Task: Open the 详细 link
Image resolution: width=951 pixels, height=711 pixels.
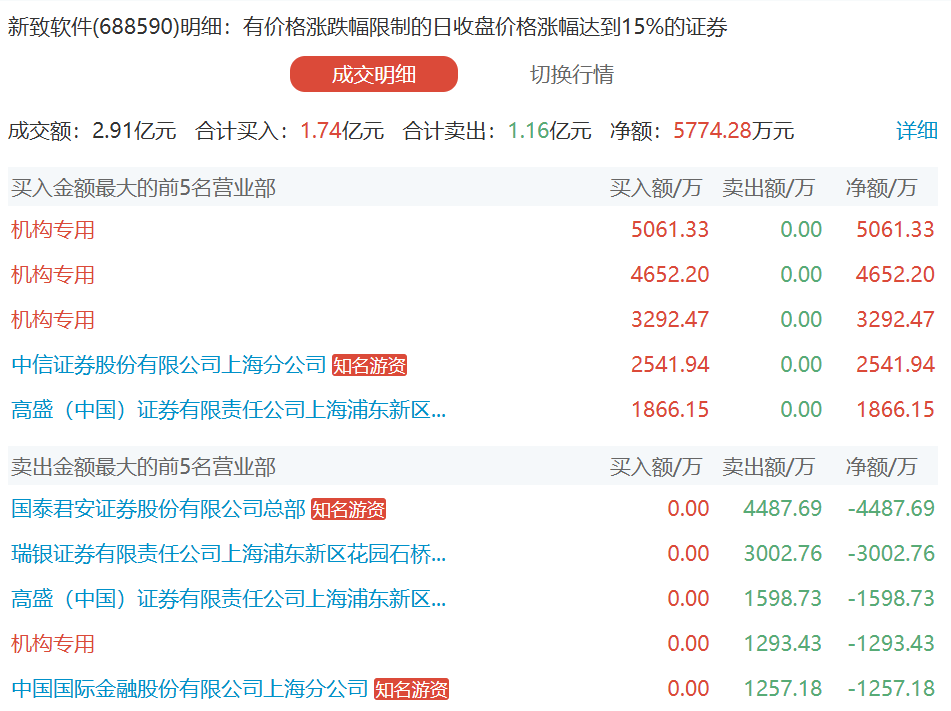Action: [x=916, y=130]
